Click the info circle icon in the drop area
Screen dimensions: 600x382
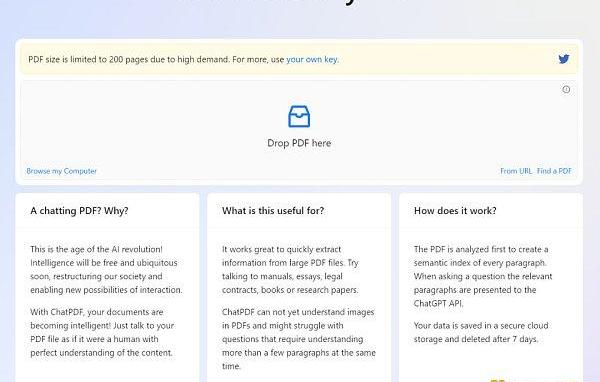coord(566,89)
